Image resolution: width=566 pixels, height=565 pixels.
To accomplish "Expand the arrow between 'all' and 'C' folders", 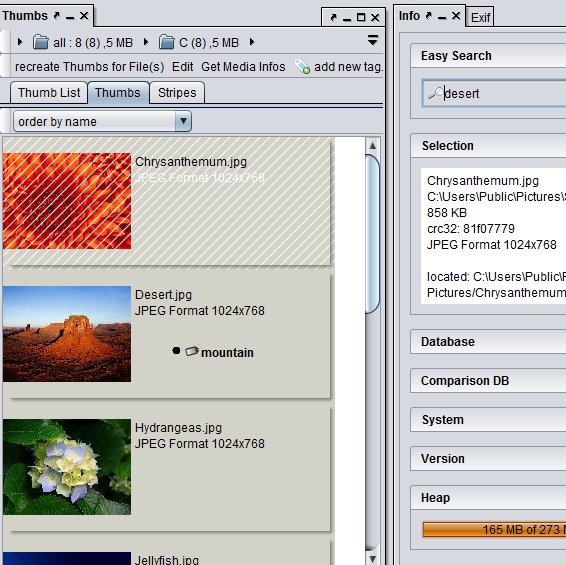I will (x=146, y=42).
